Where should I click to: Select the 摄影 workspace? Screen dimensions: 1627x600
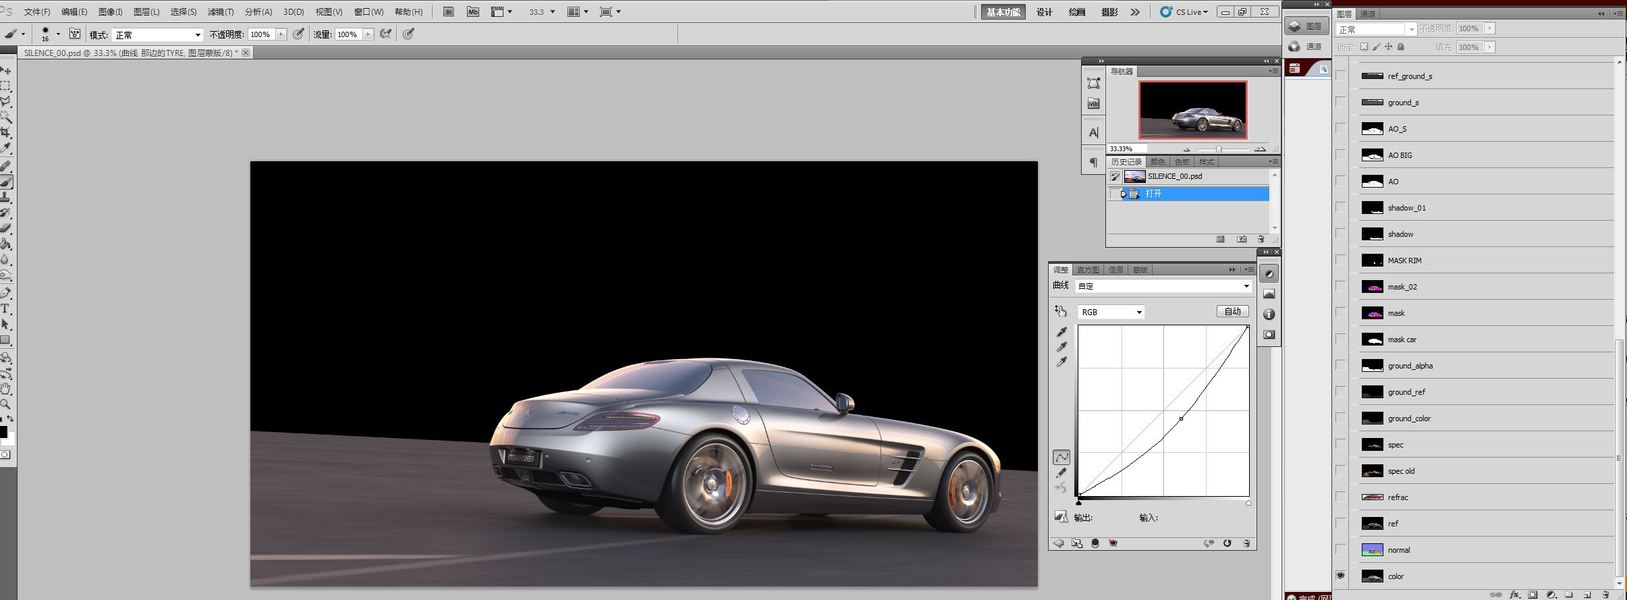1109,12
